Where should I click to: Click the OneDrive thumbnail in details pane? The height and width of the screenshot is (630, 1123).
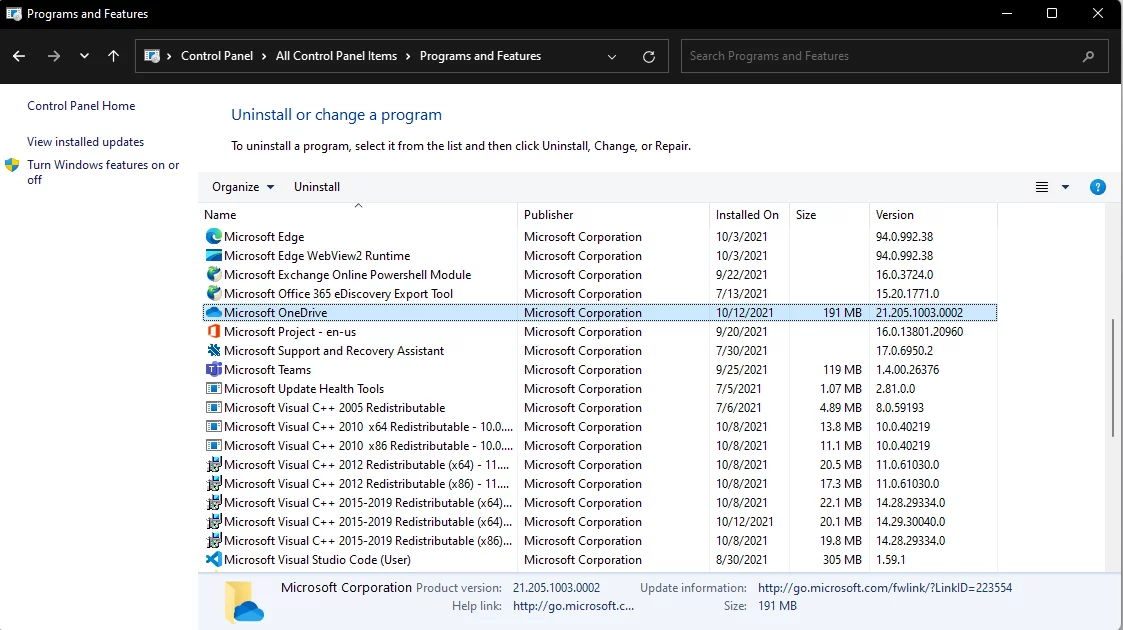tap(244, 601)
